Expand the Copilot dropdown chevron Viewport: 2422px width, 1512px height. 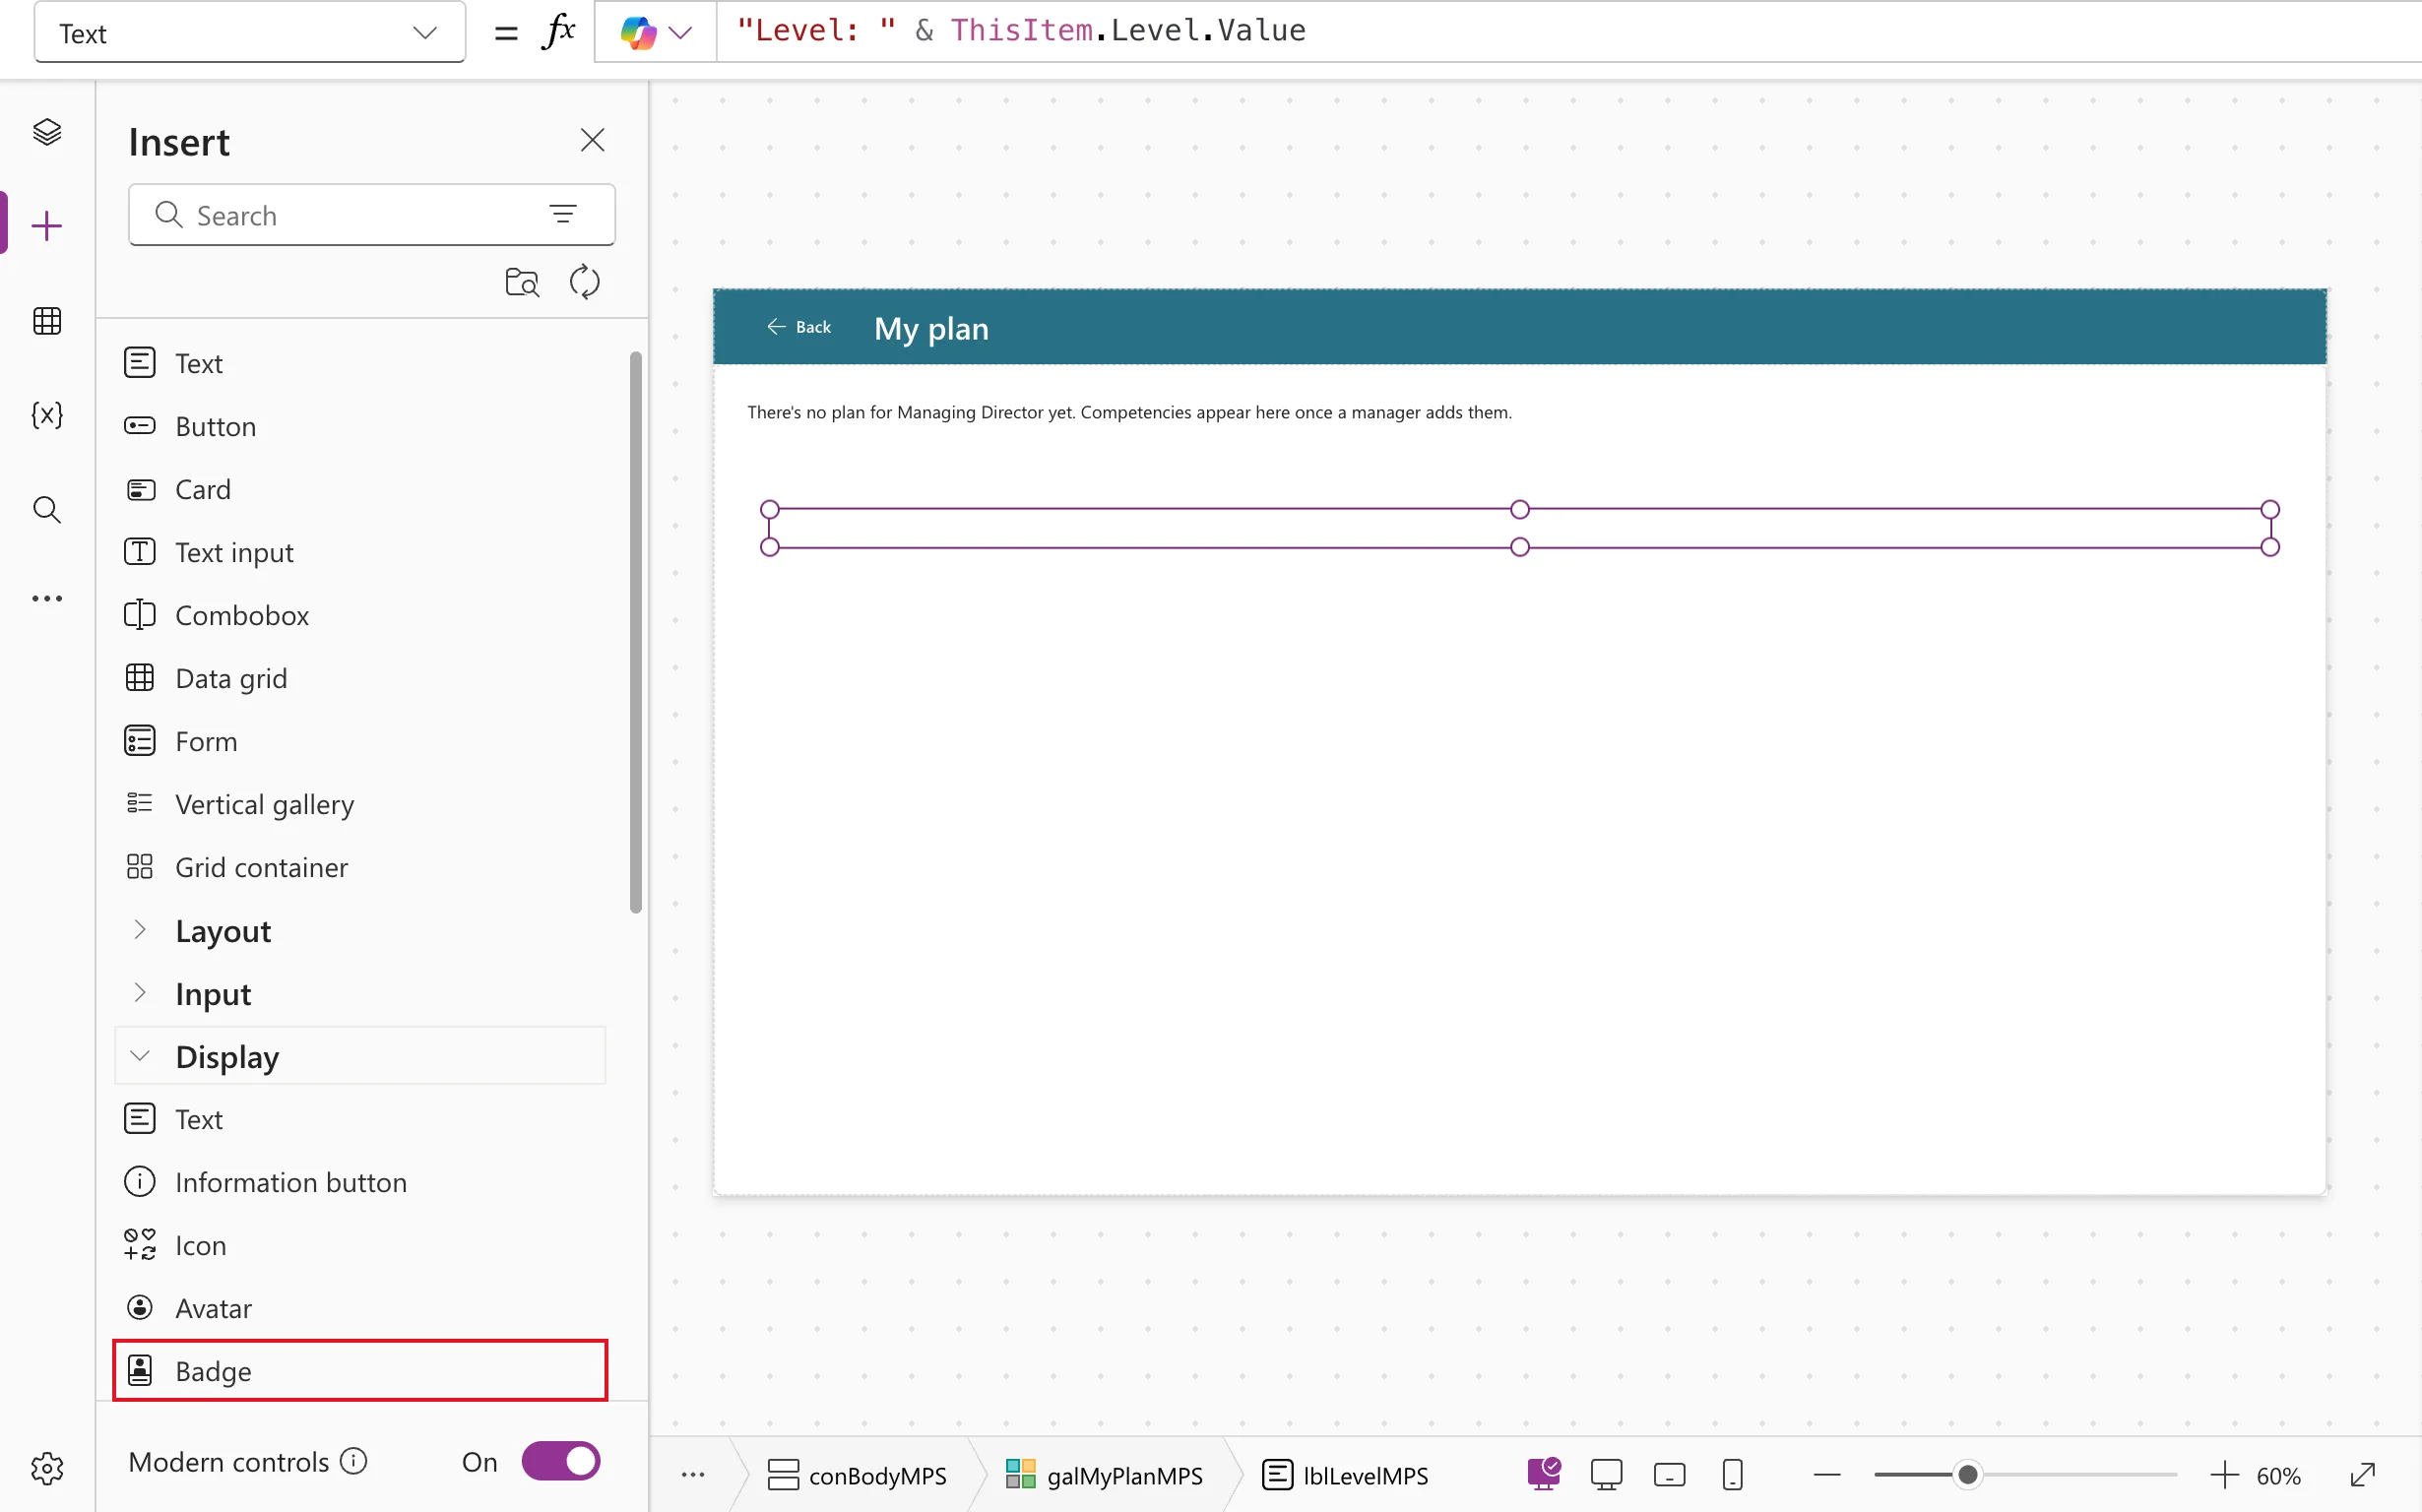point(680,33)
